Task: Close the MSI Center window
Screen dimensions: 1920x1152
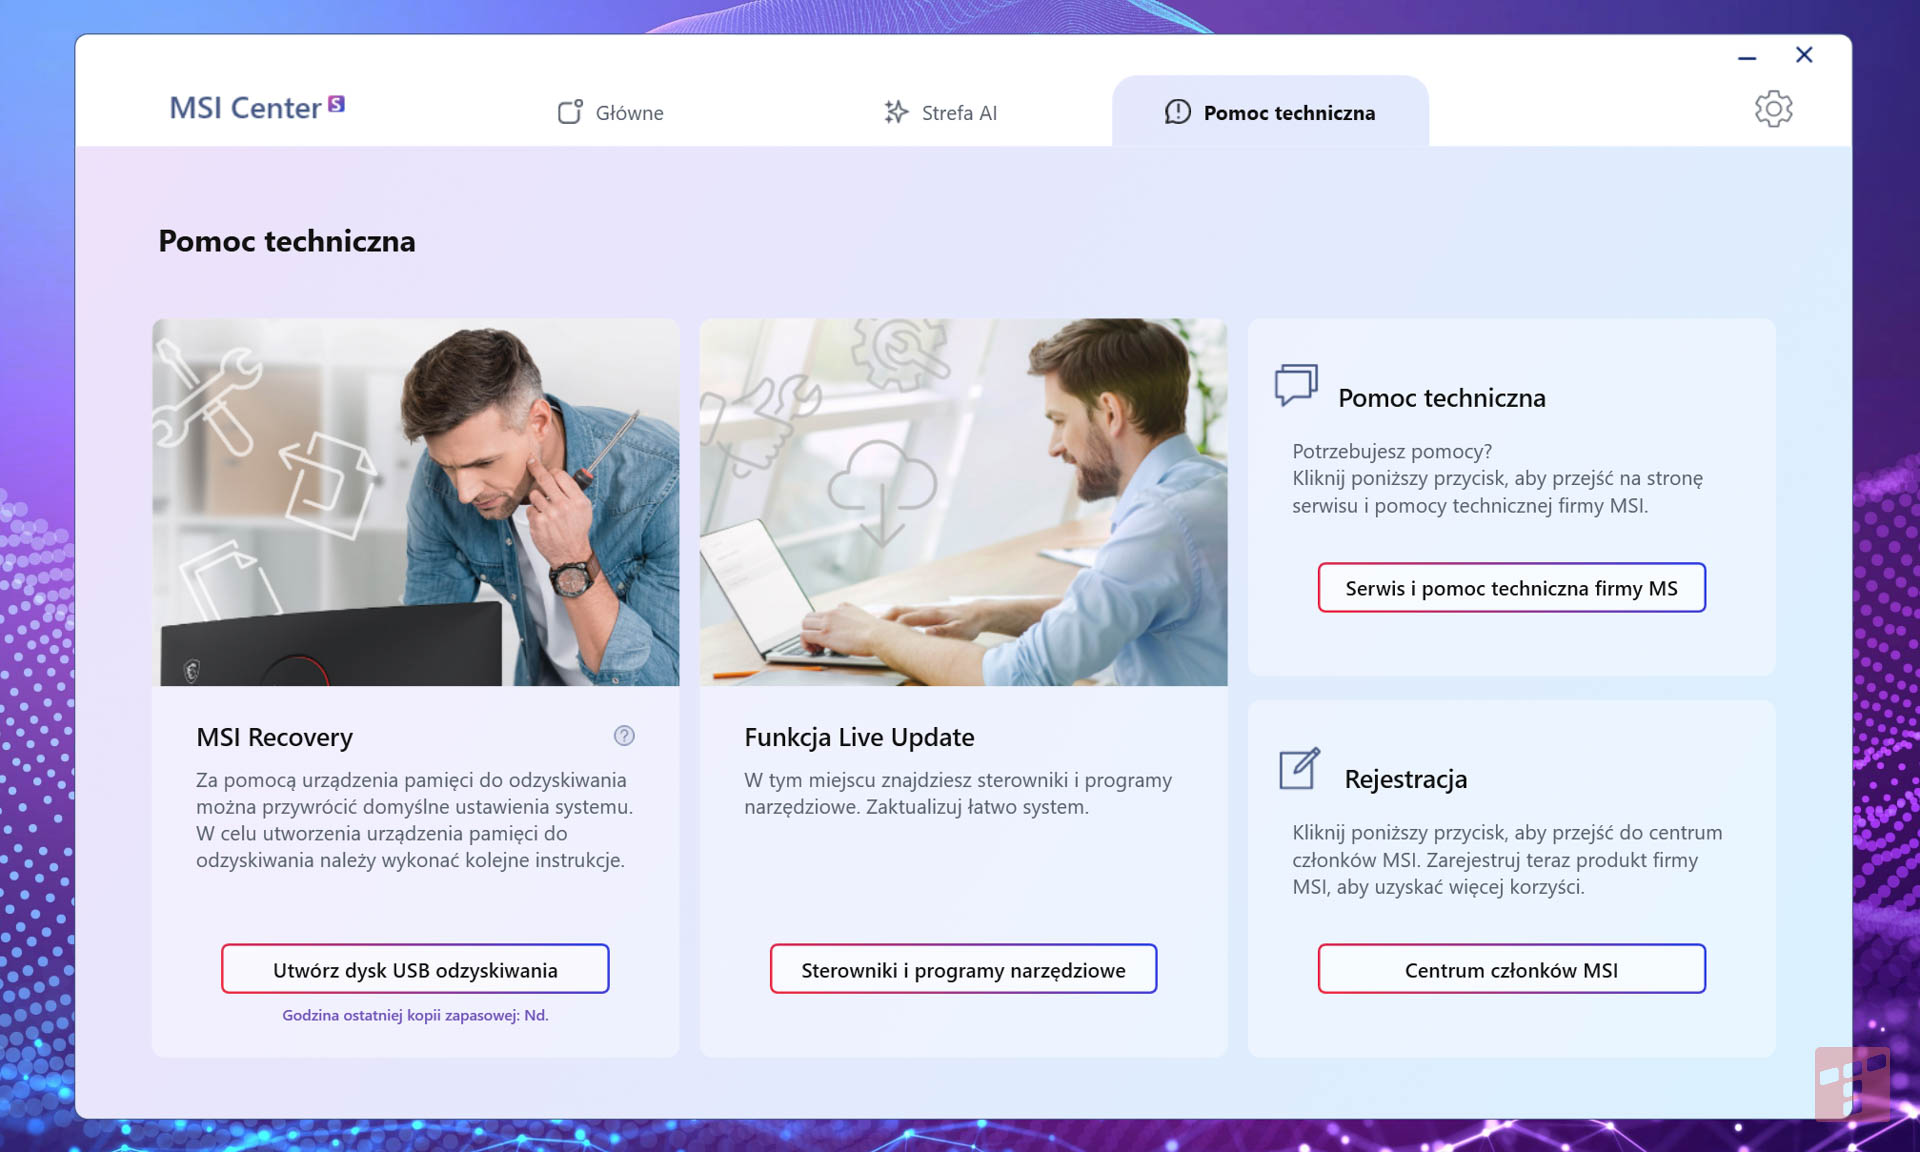Action: pos(1804,55)
